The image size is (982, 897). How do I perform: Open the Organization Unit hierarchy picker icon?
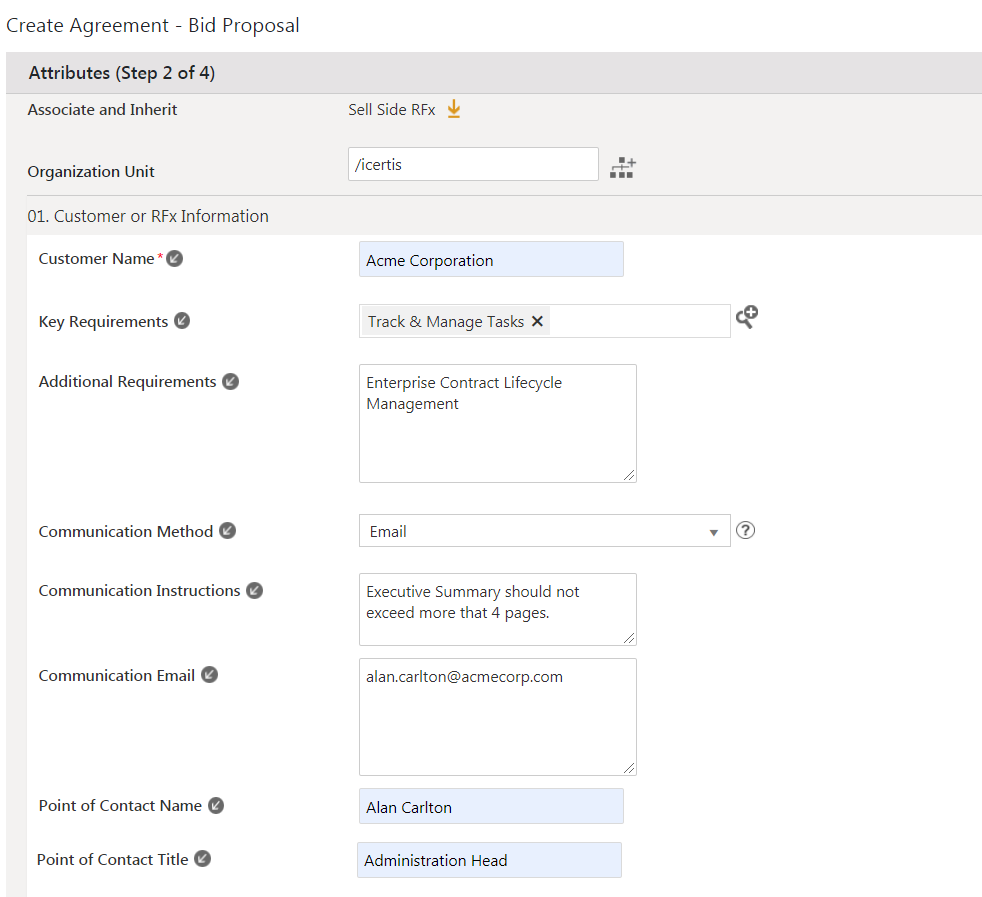623,167
